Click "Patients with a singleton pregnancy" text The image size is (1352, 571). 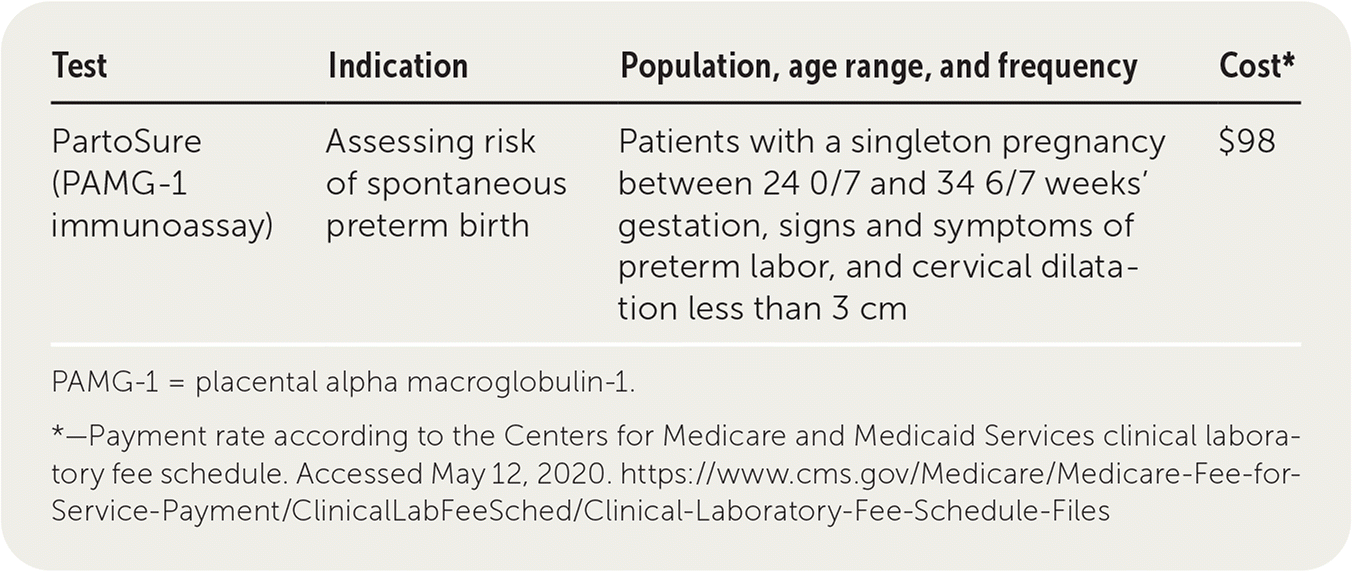pos(891,142)
